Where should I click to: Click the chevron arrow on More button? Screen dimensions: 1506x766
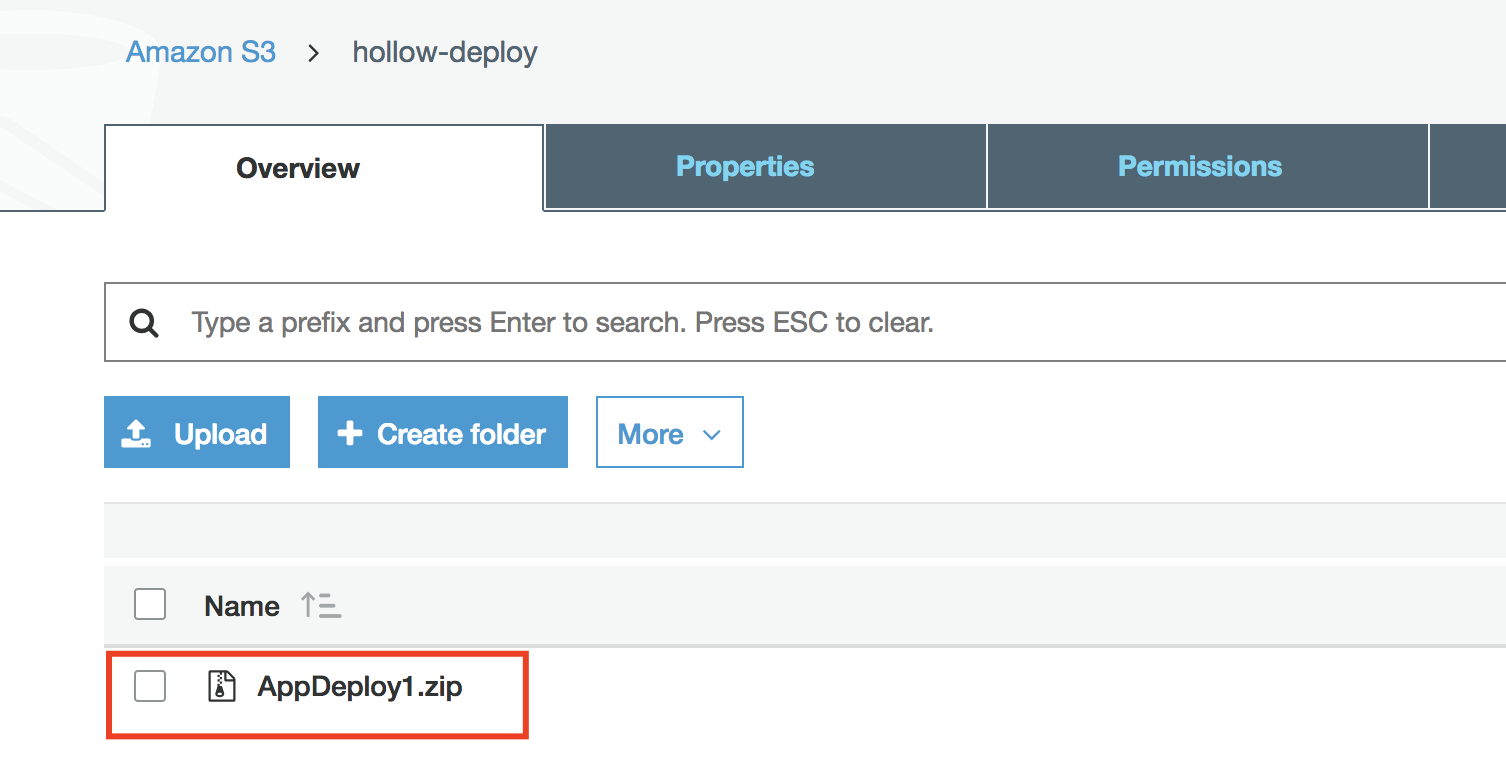(712, 434)
